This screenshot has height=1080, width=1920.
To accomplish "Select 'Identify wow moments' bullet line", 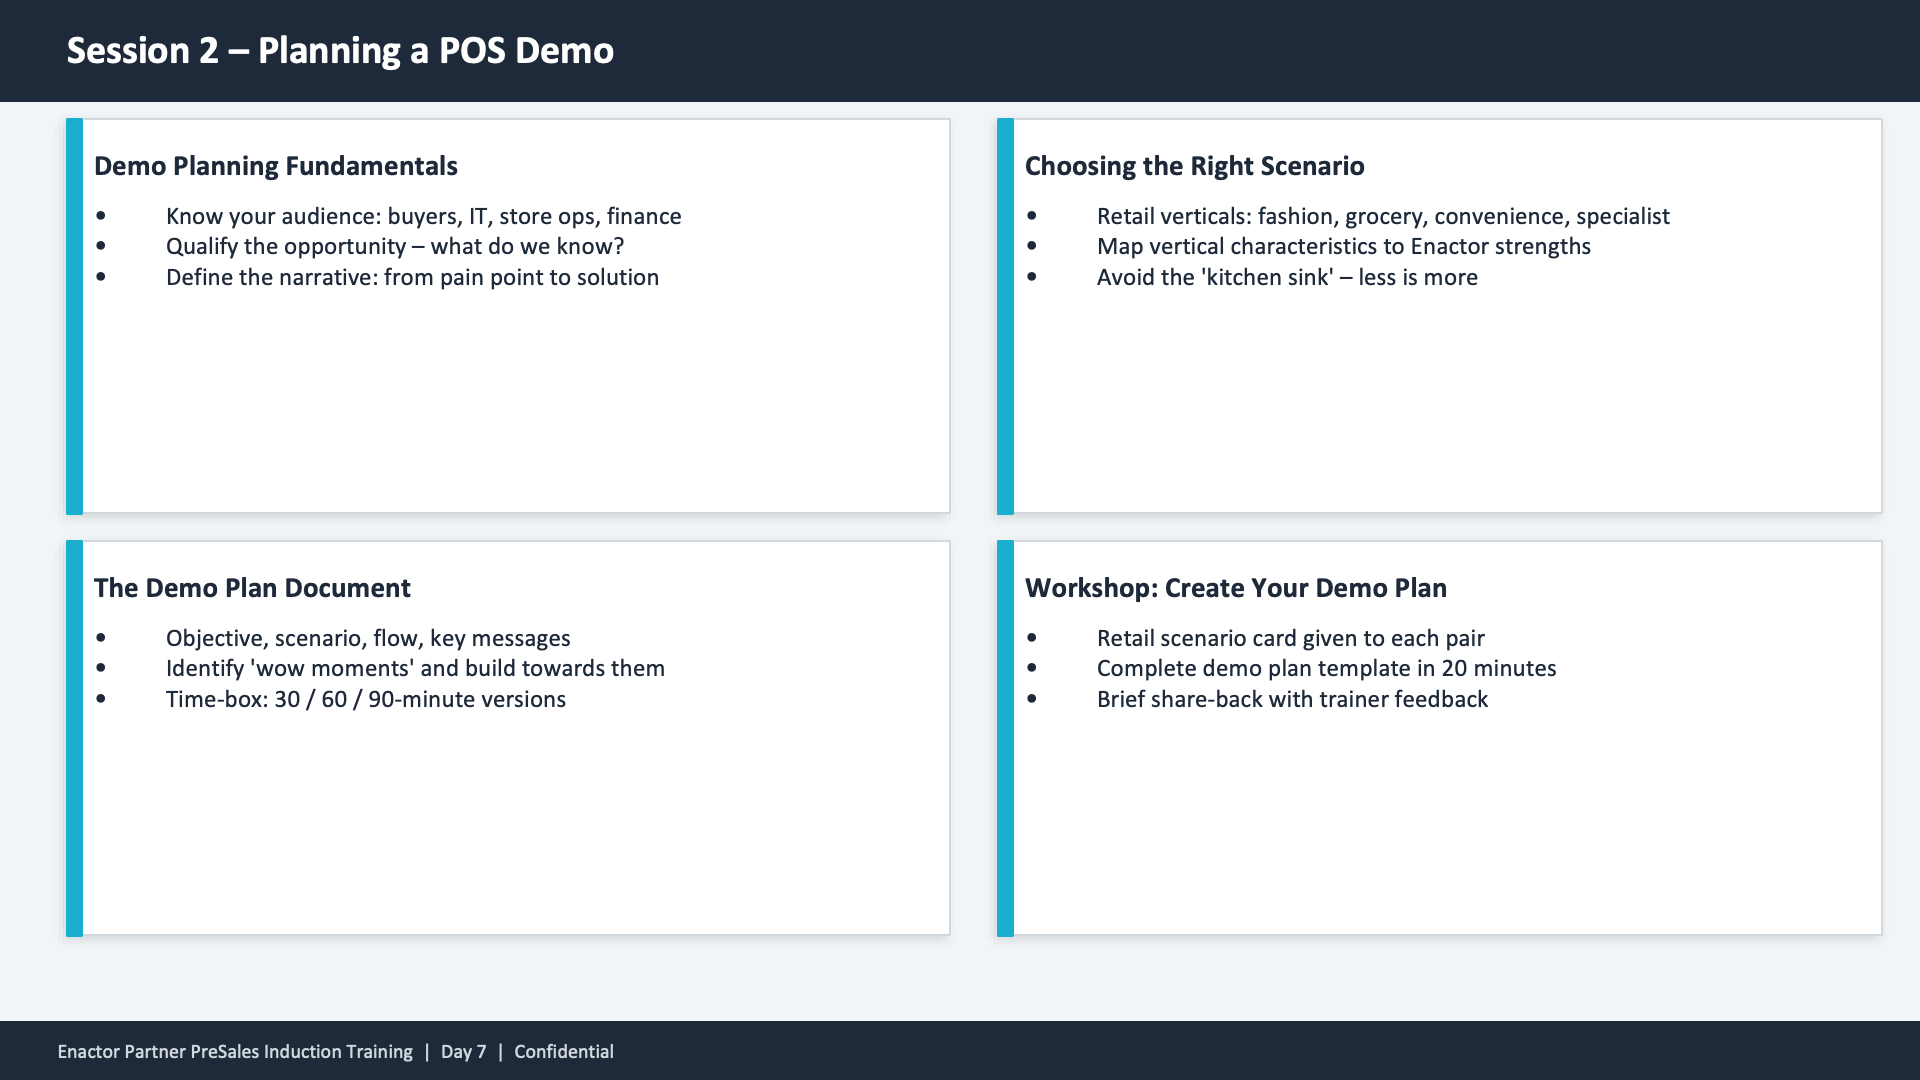I will click(415, 668).
